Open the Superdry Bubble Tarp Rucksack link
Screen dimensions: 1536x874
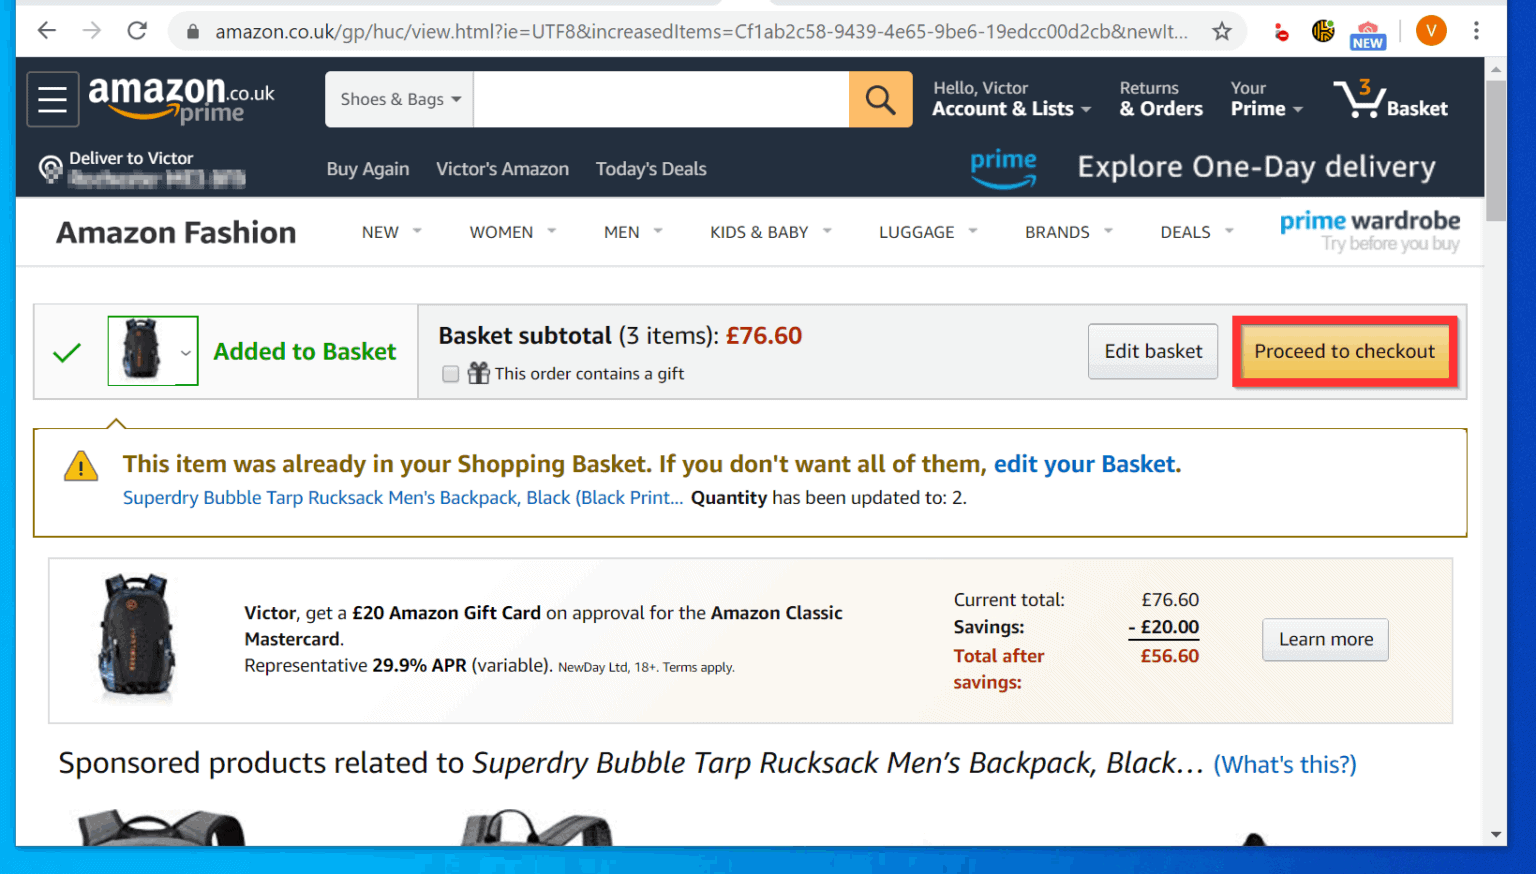click(402, 497)
